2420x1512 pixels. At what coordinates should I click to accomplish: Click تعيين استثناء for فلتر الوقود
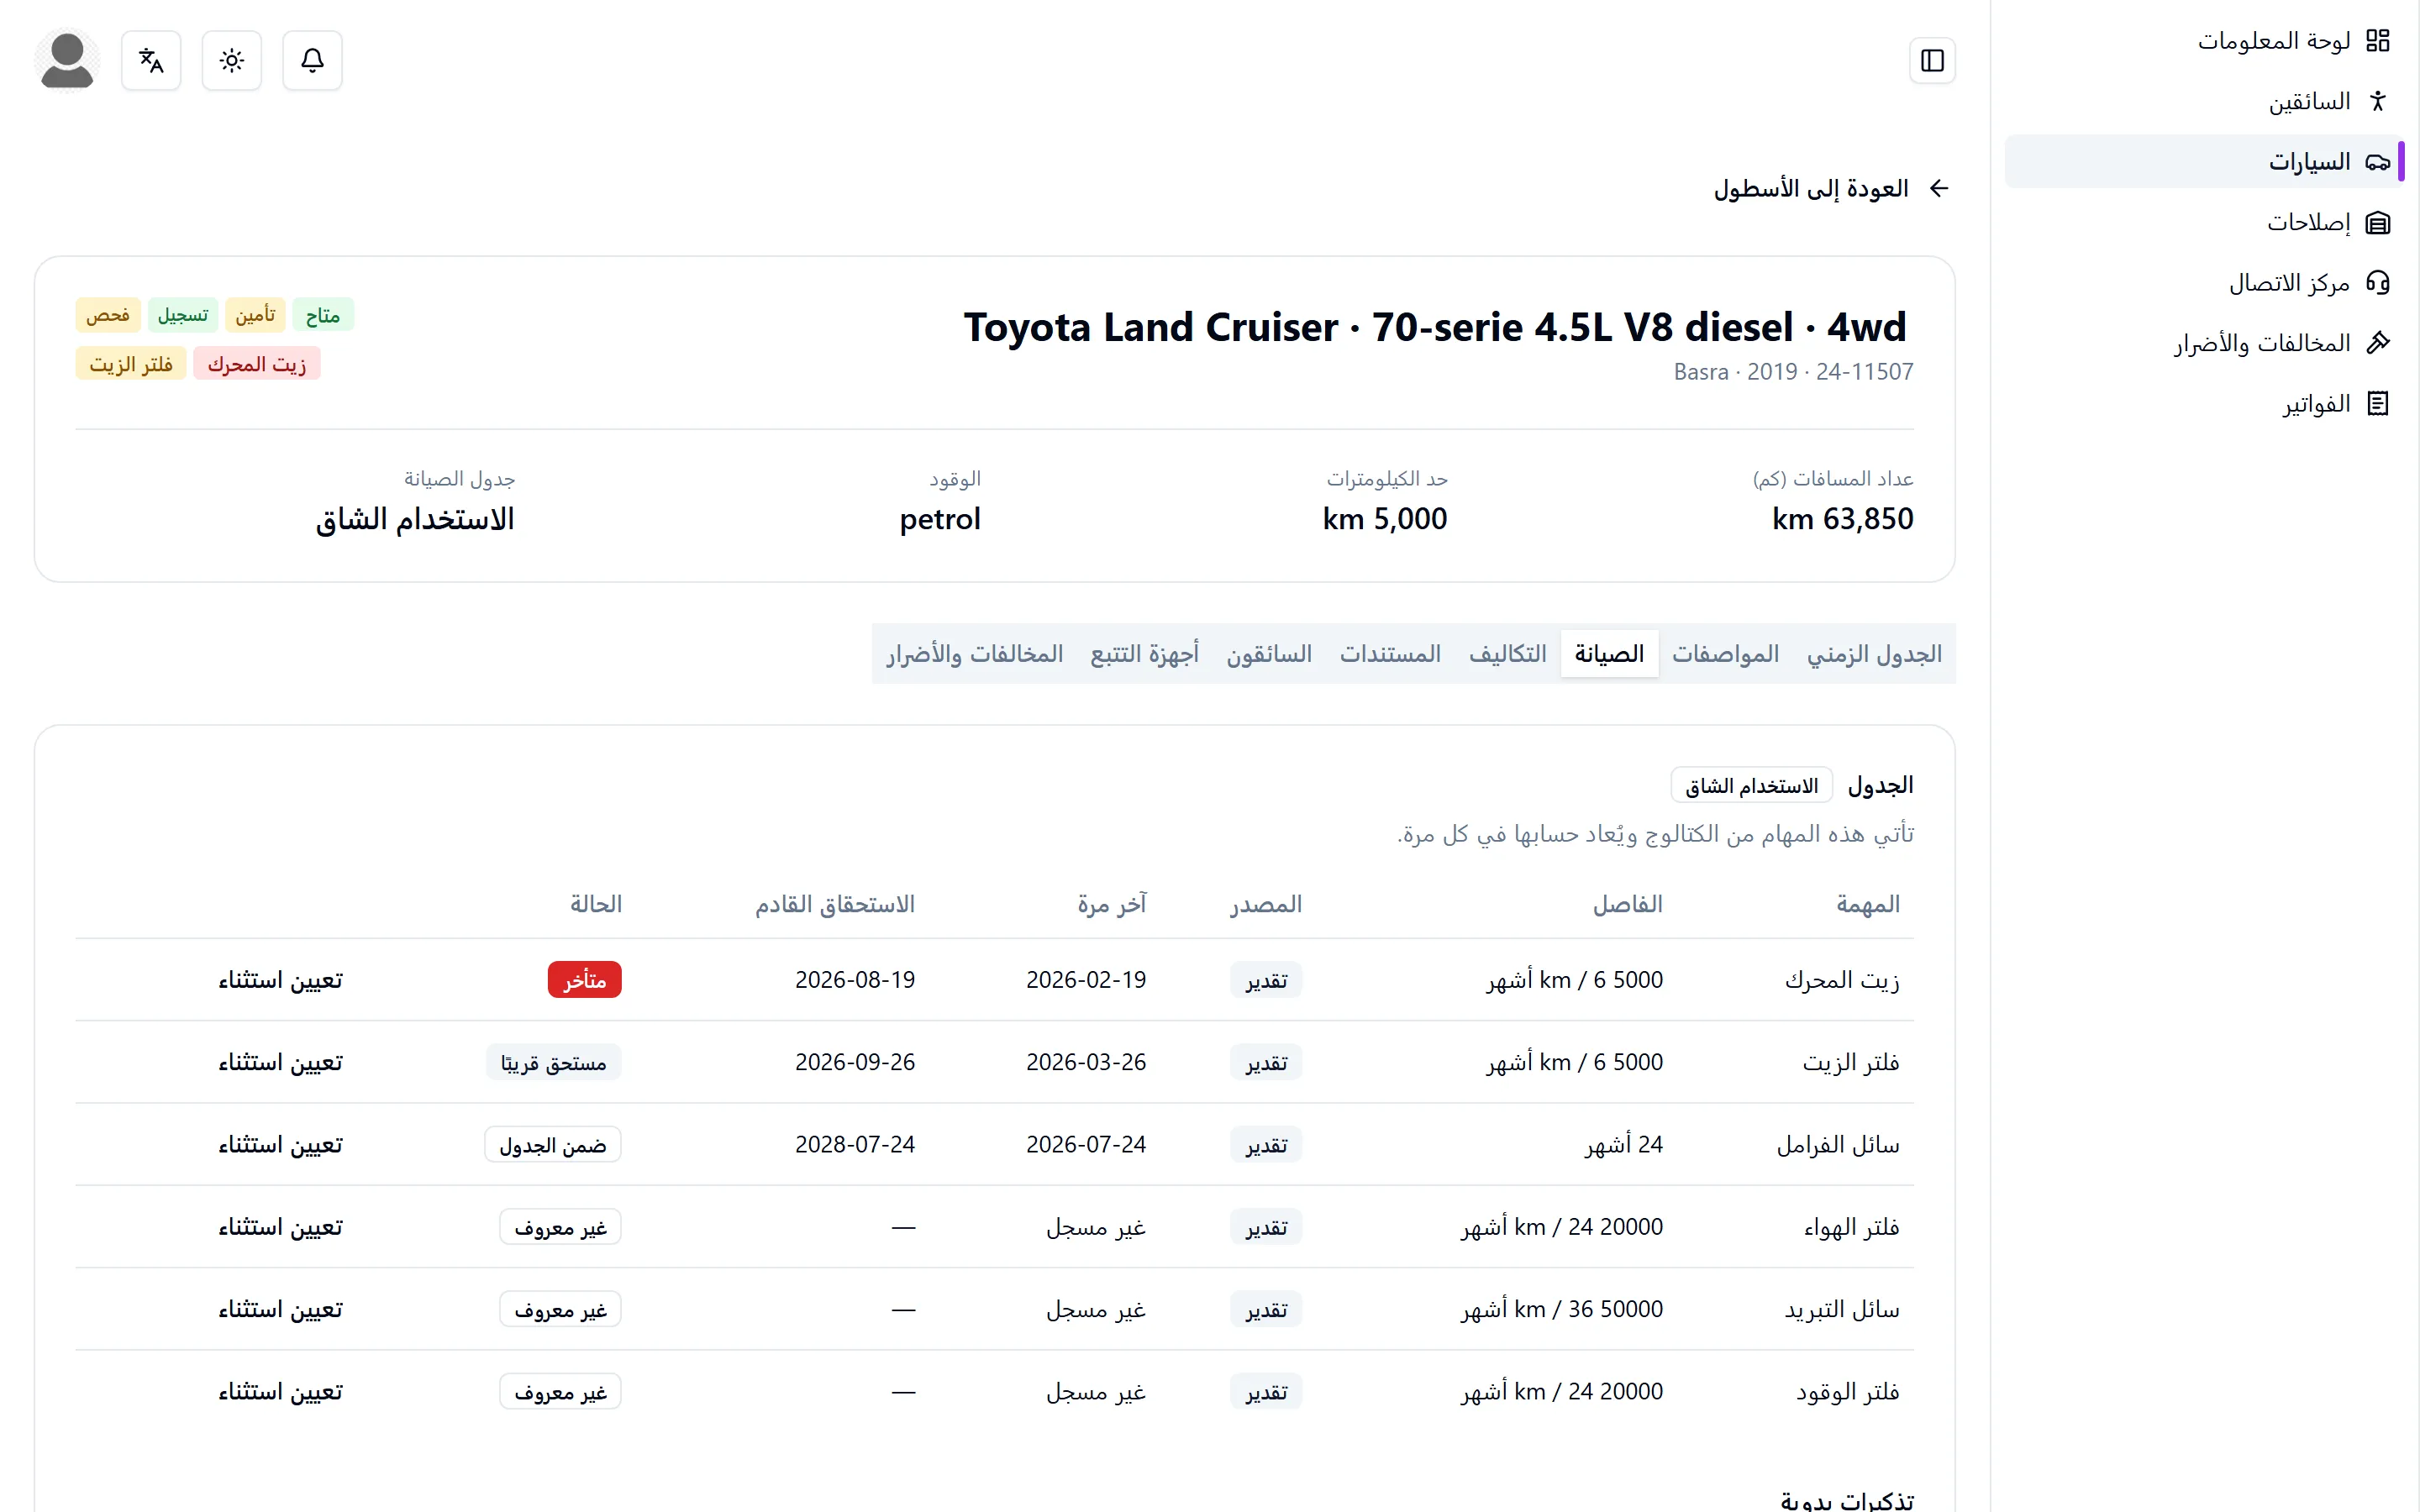[280, 1392]
